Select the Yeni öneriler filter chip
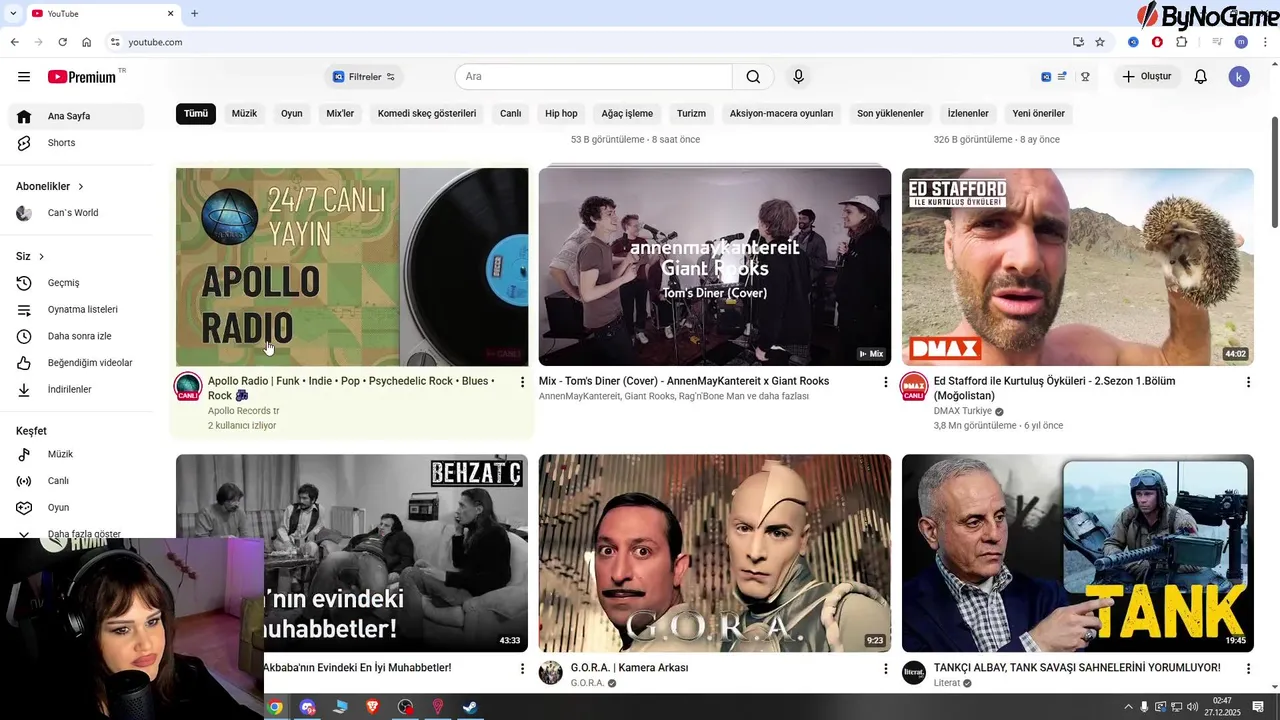Viewport: 1280px width, 720px height. coord(1038,114)
